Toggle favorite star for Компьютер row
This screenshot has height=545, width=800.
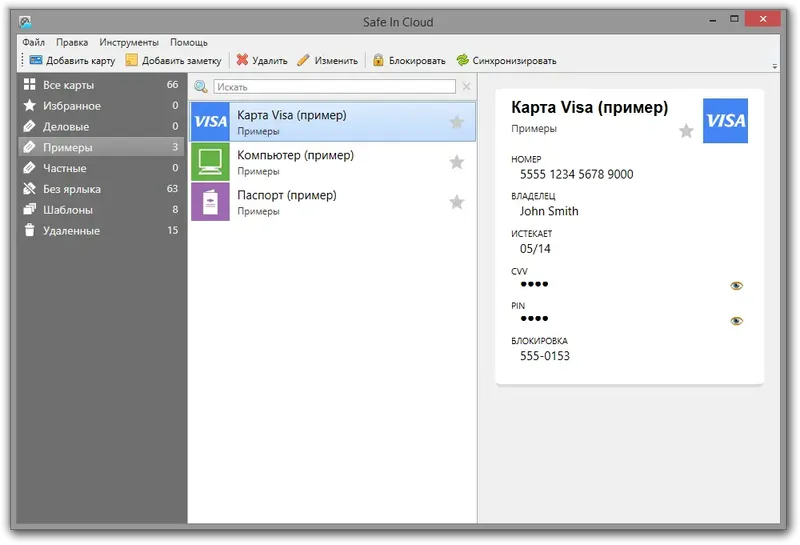pos(457,162)
